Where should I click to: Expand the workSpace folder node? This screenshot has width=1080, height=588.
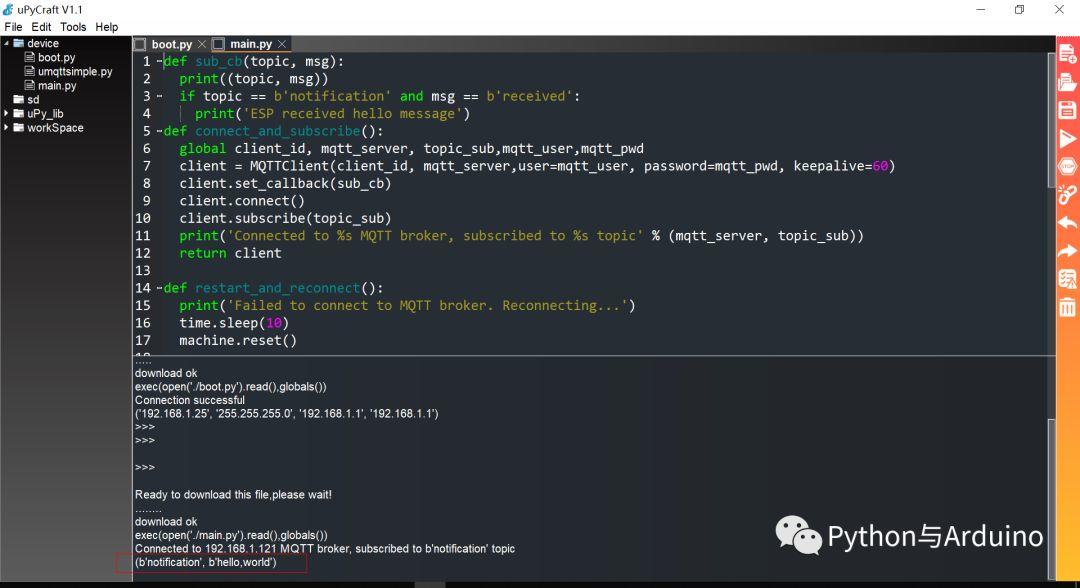point(6,127)
